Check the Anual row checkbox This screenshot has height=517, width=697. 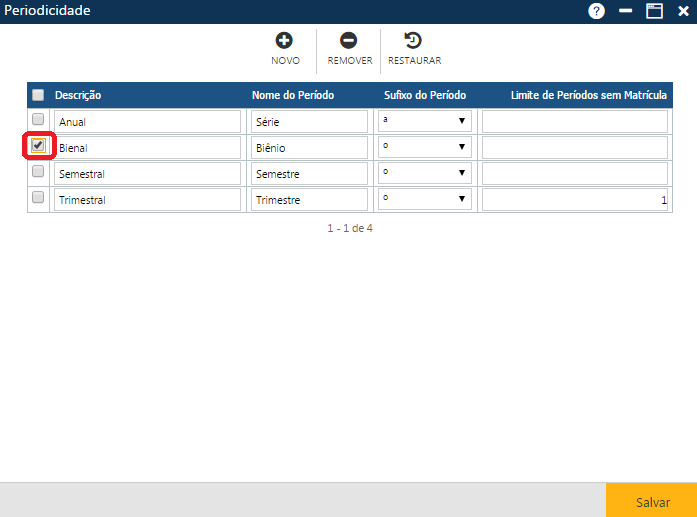[x=38, y=120]
